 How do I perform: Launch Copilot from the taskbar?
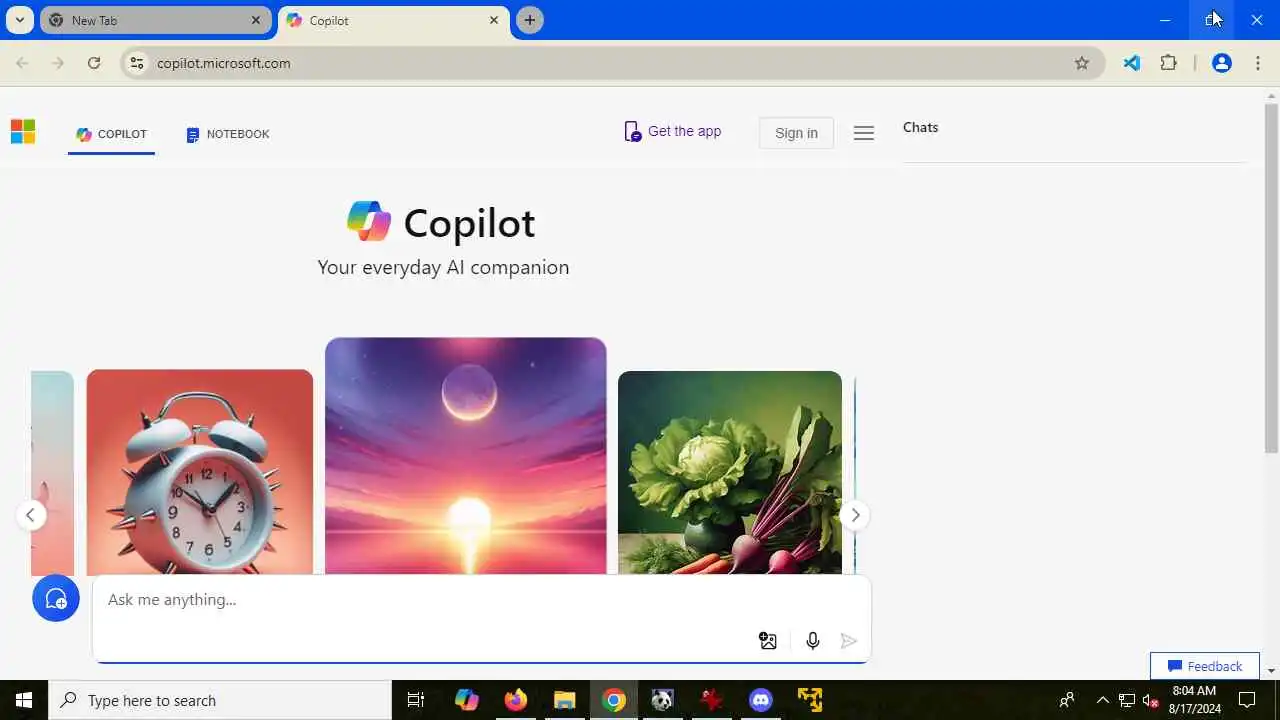tap(466, 700)
